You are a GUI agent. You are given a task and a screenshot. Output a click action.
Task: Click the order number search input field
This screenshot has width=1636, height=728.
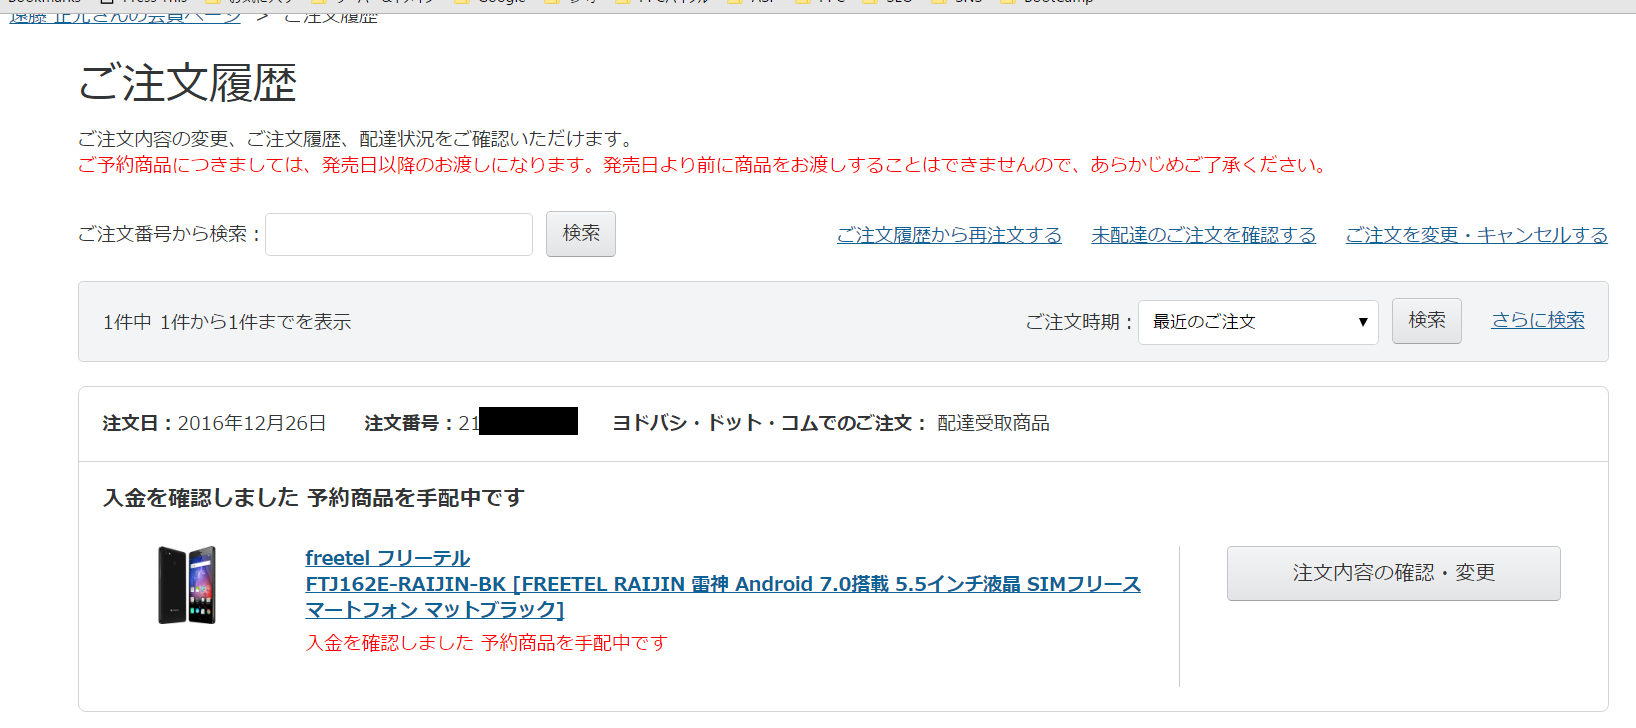pos(399,234)
